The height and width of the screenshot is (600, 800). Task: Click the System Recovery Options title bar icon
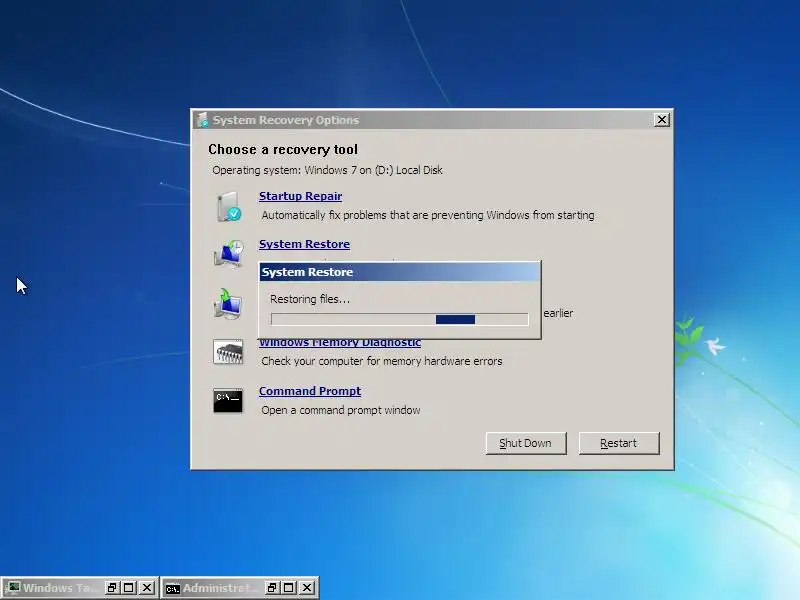203,120
